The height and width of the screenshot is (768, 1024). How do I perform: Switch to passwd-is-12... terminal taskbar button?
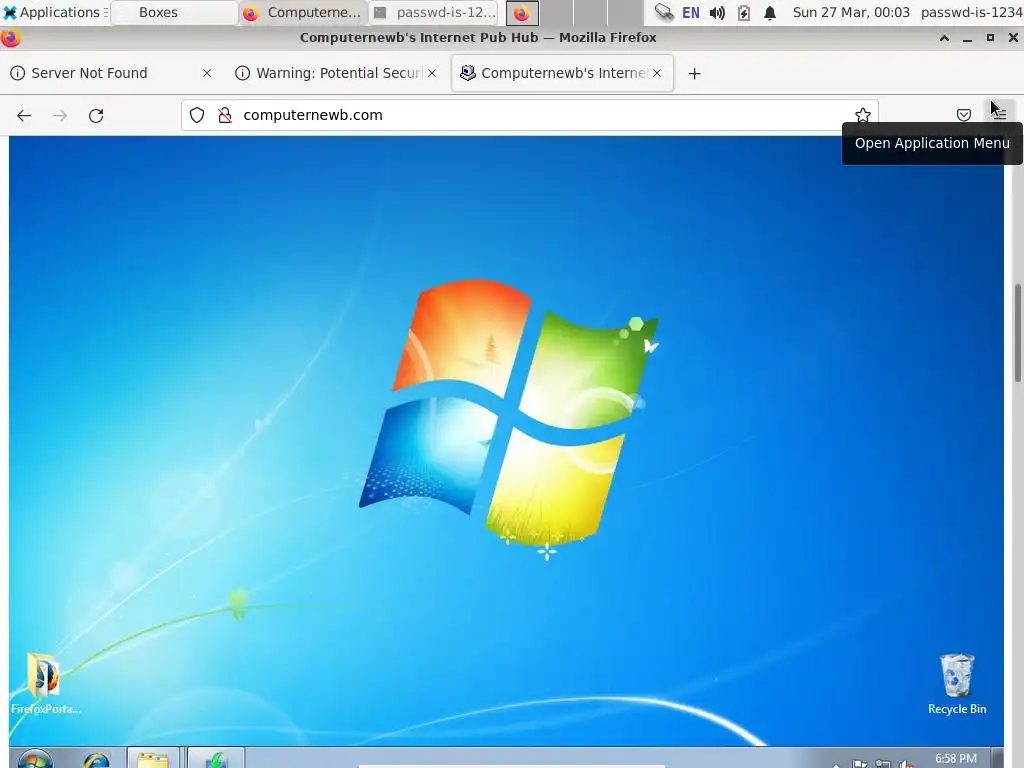pos(434,12)
